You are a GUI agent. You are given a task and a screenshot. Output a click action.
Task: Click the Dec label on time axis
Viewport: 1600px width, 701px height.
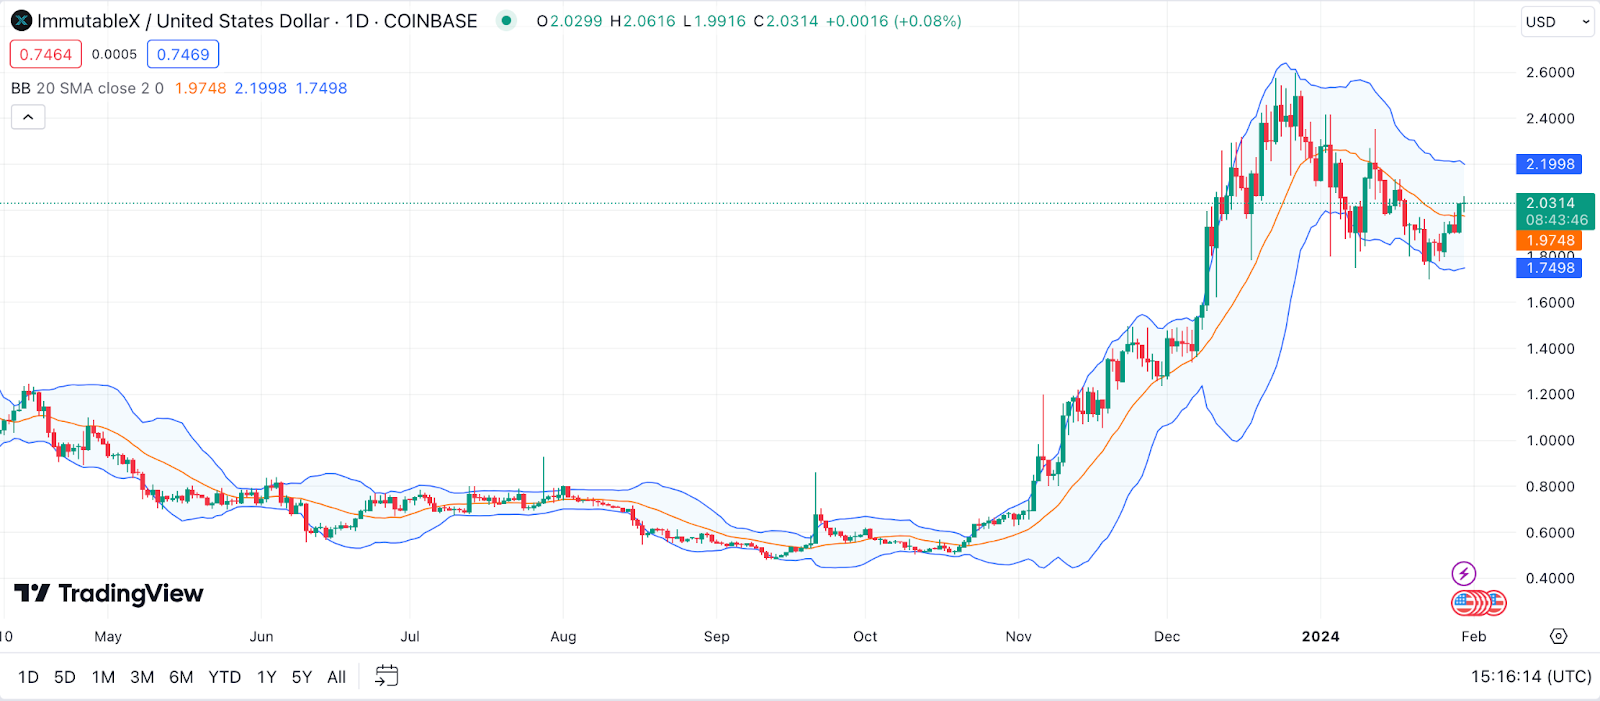1167,636
